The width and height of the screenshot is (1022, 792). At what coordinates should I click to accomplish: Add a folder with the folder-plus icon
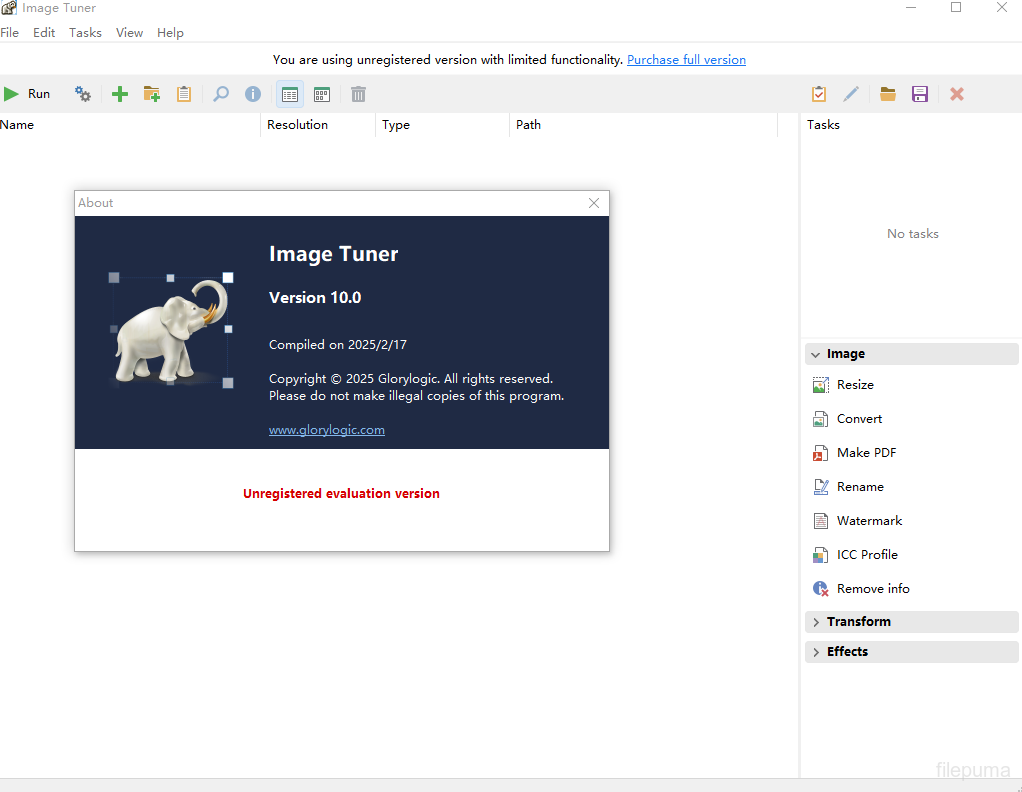[x=152, y=94]
